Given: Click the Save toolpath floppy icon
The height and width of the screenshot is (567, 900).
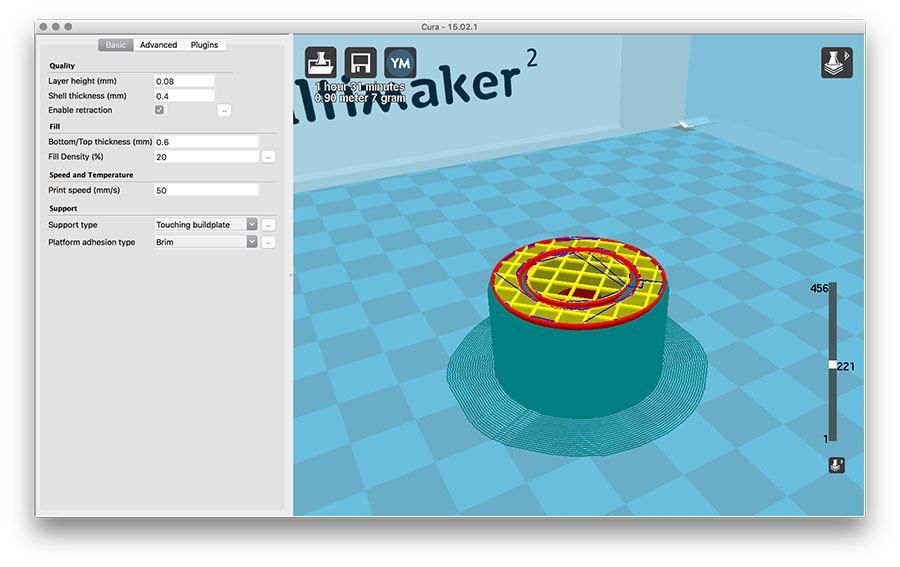Looking at the screenshot, I should (360, 62).
